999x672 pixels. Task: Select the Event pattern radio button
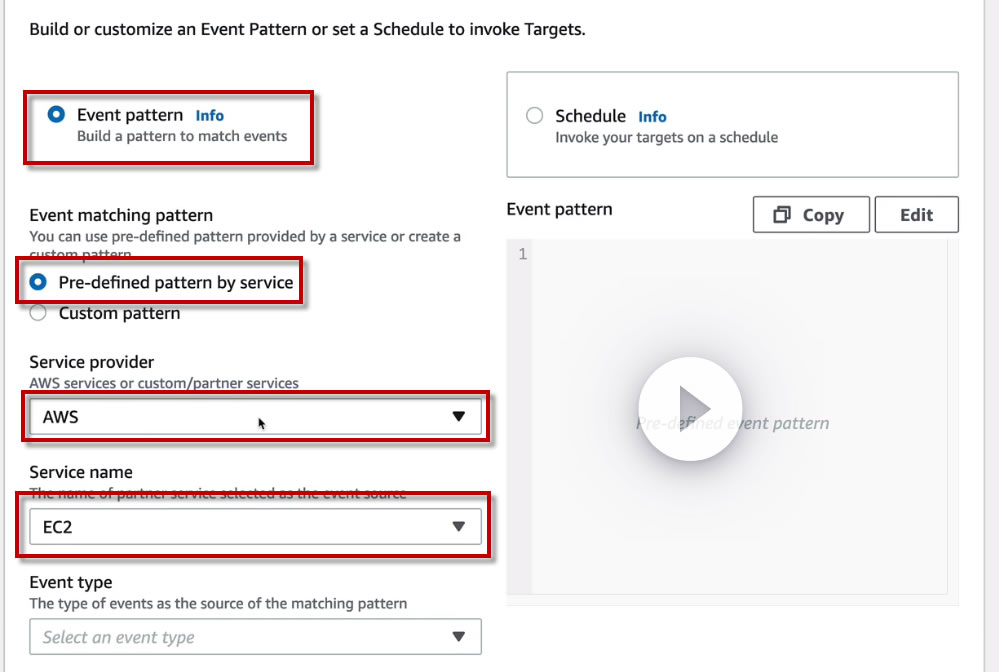pos(56,114)
